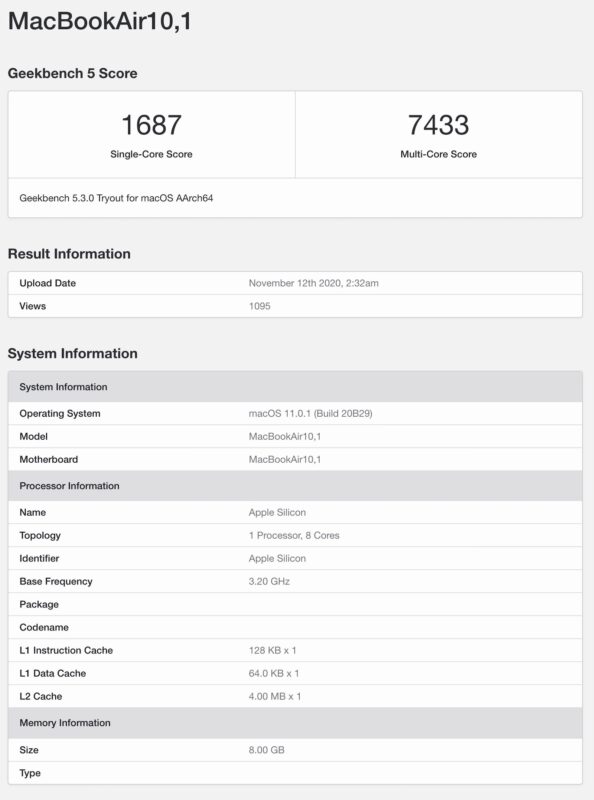Click the System Information page heading
Screen dimensions: 594x800
[x=72, y=354]
